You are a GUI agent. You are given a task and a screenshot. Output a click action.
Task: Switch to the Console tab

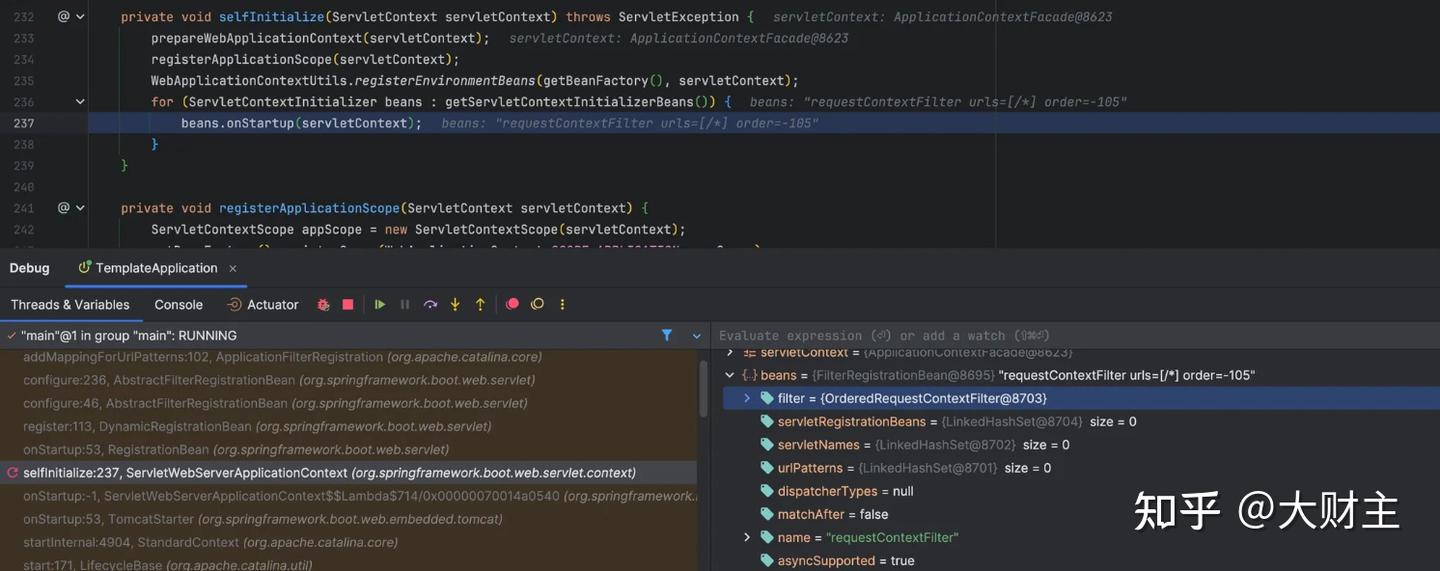[x=178, y=305]
